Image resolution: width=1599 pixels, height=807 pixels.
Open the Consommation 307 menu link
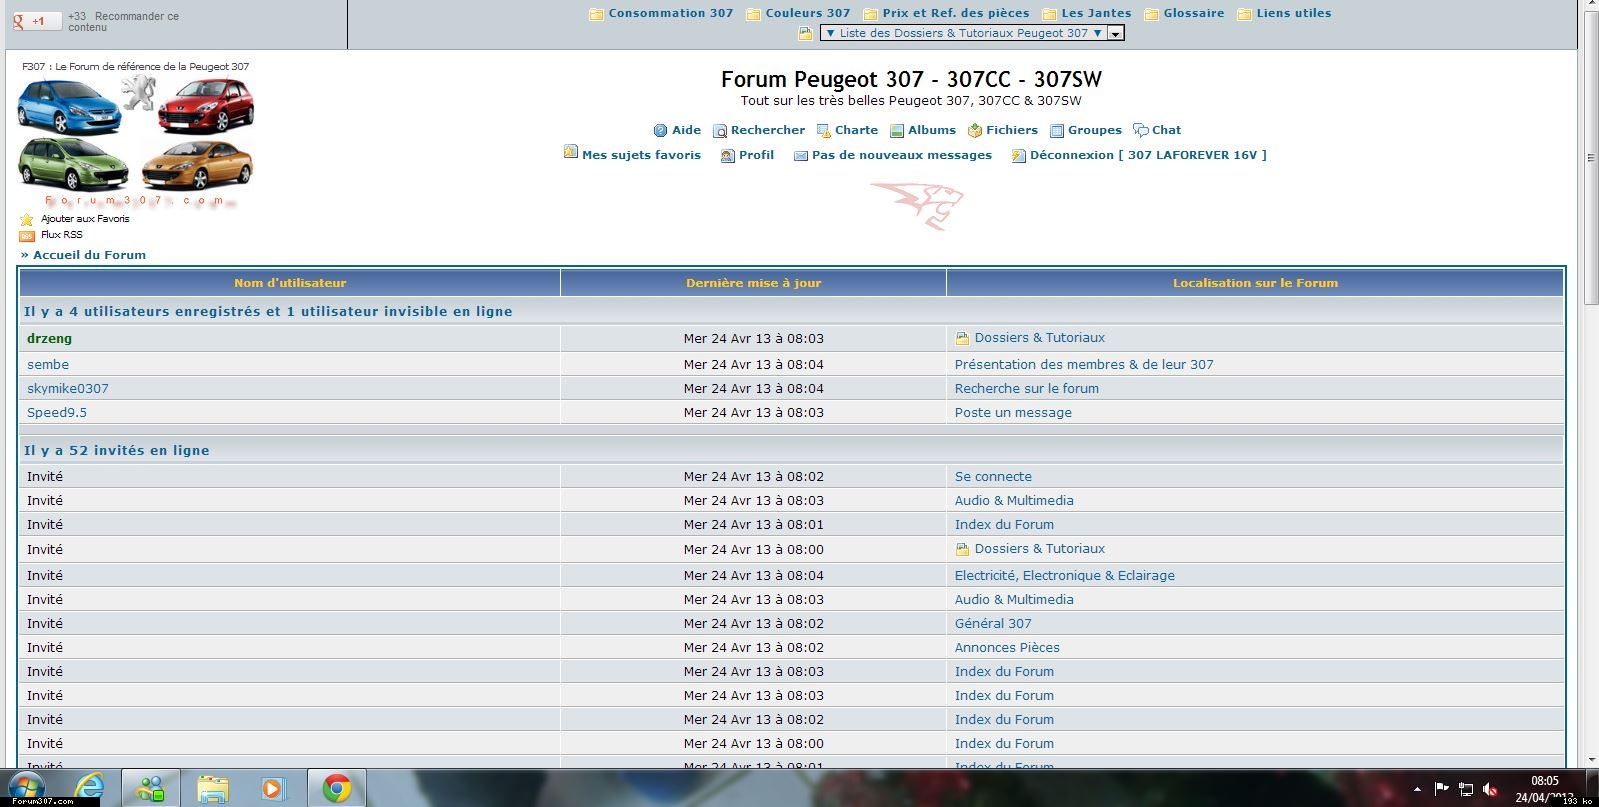(x=670, y=14)
